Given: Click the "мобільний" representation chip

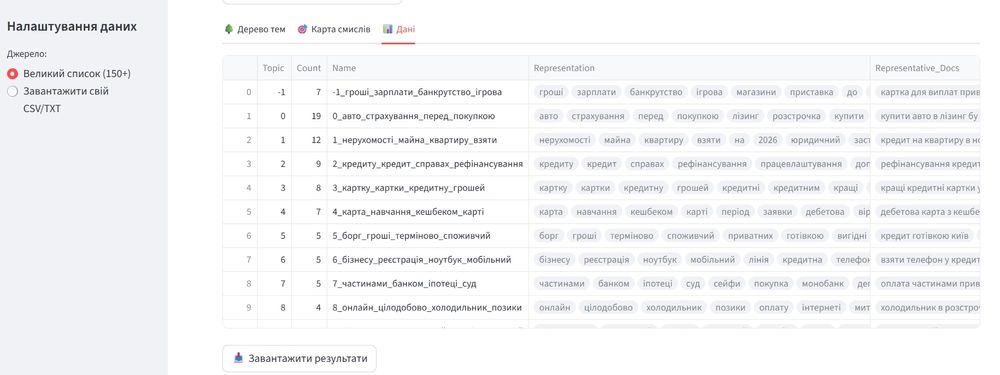Looking at the screenshot, I should [713, 260].
